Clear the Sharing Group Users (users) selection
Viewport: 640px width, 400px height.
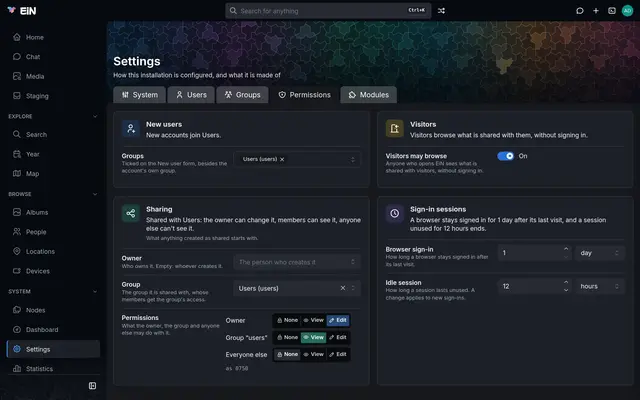coord(343,288)
